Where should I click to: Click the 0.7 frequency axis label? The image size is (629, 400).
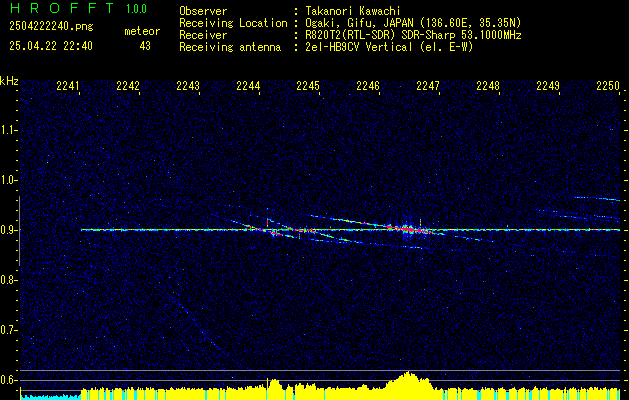coord(8,330)
